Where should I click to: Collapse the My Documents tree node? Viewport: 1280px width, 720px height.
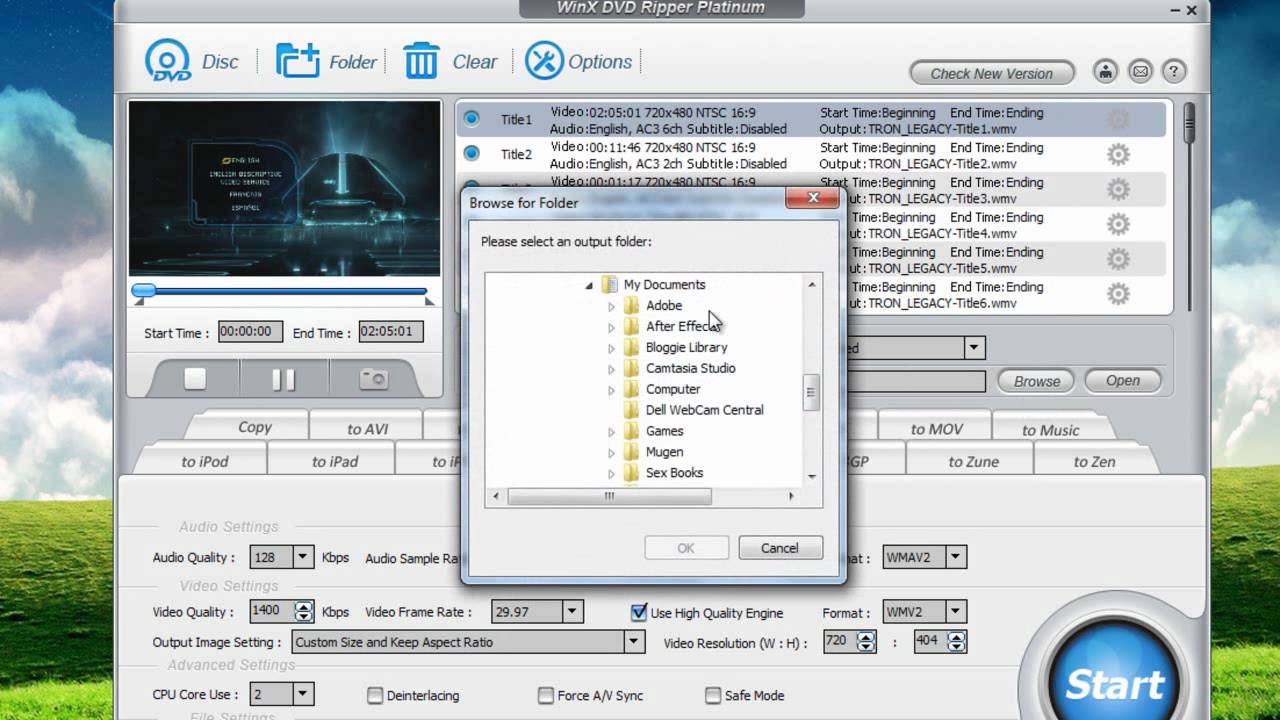(x=589, y=285)
